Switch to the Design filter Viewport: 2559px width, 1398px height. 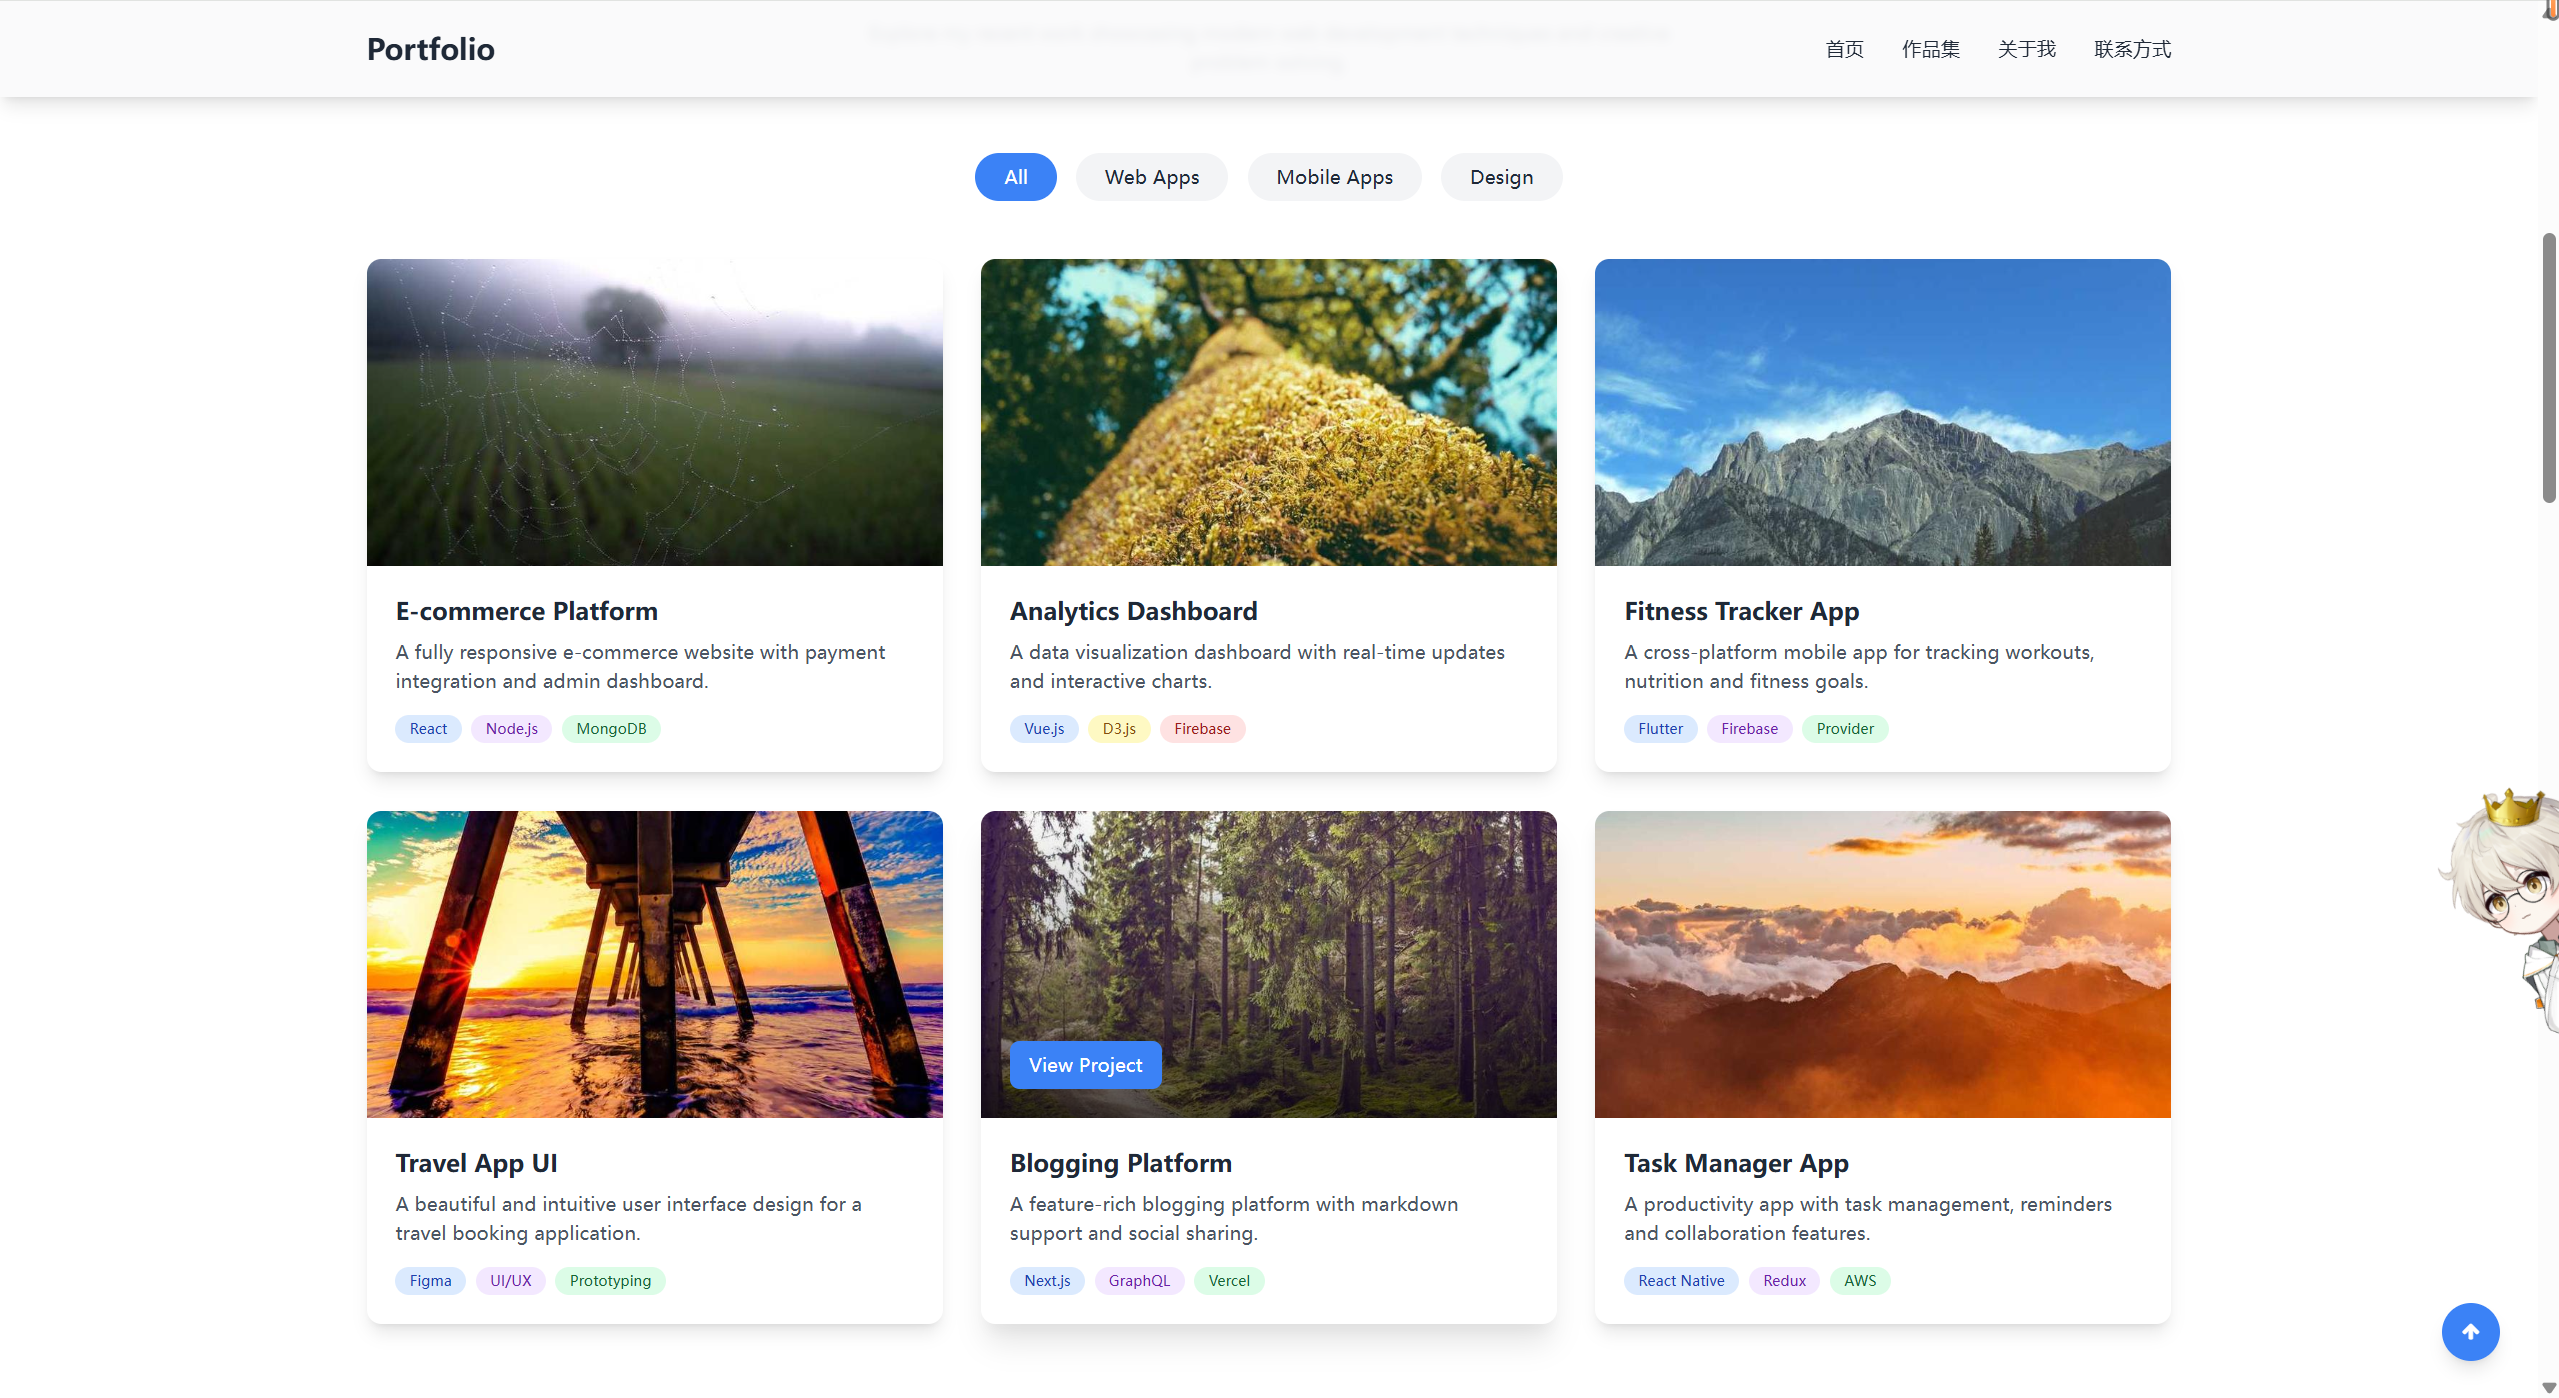coord(1500,177)
